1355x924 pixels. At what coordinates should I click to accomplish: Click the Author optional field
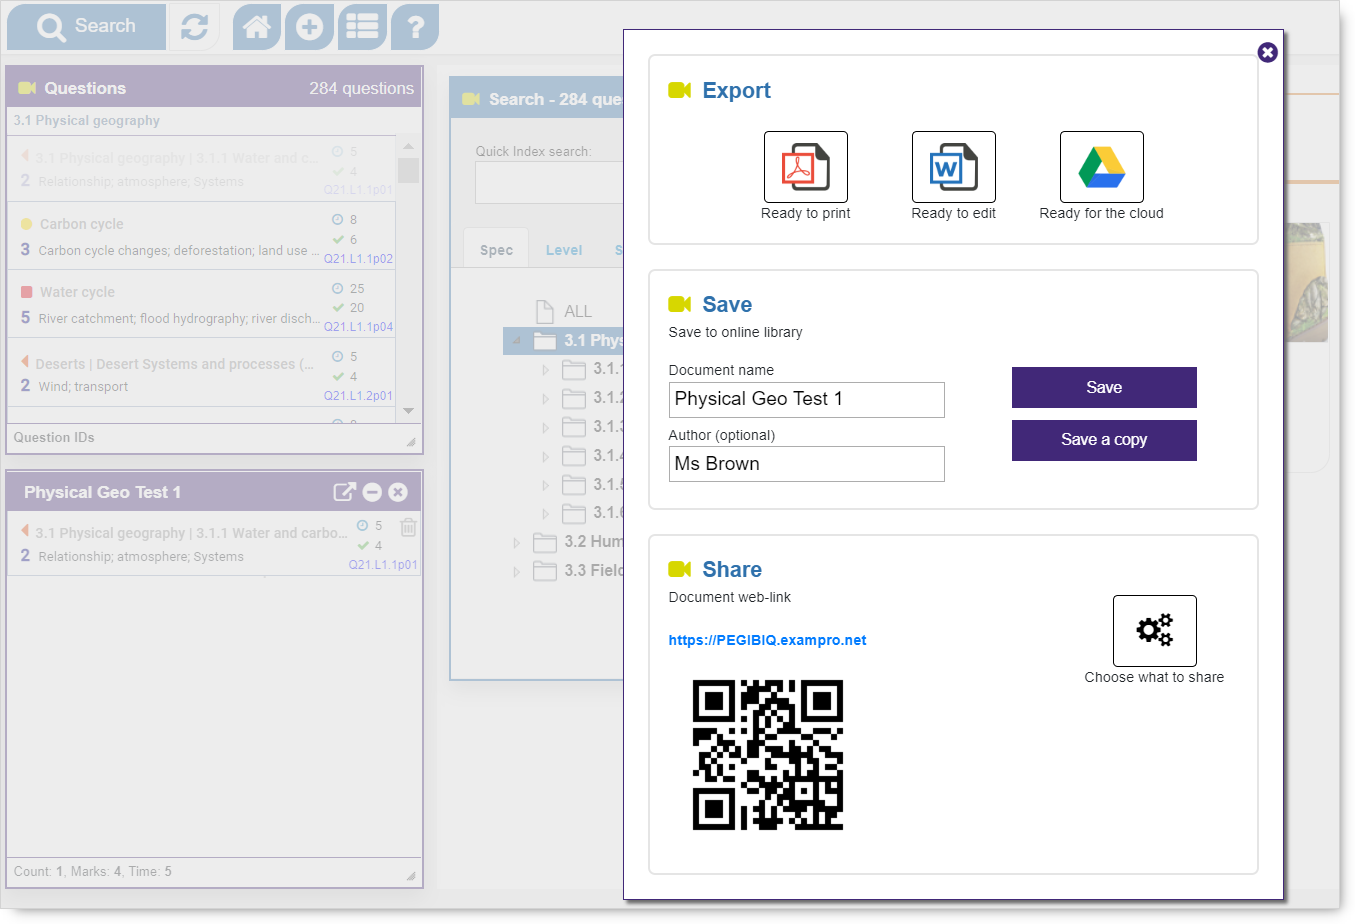806,464
